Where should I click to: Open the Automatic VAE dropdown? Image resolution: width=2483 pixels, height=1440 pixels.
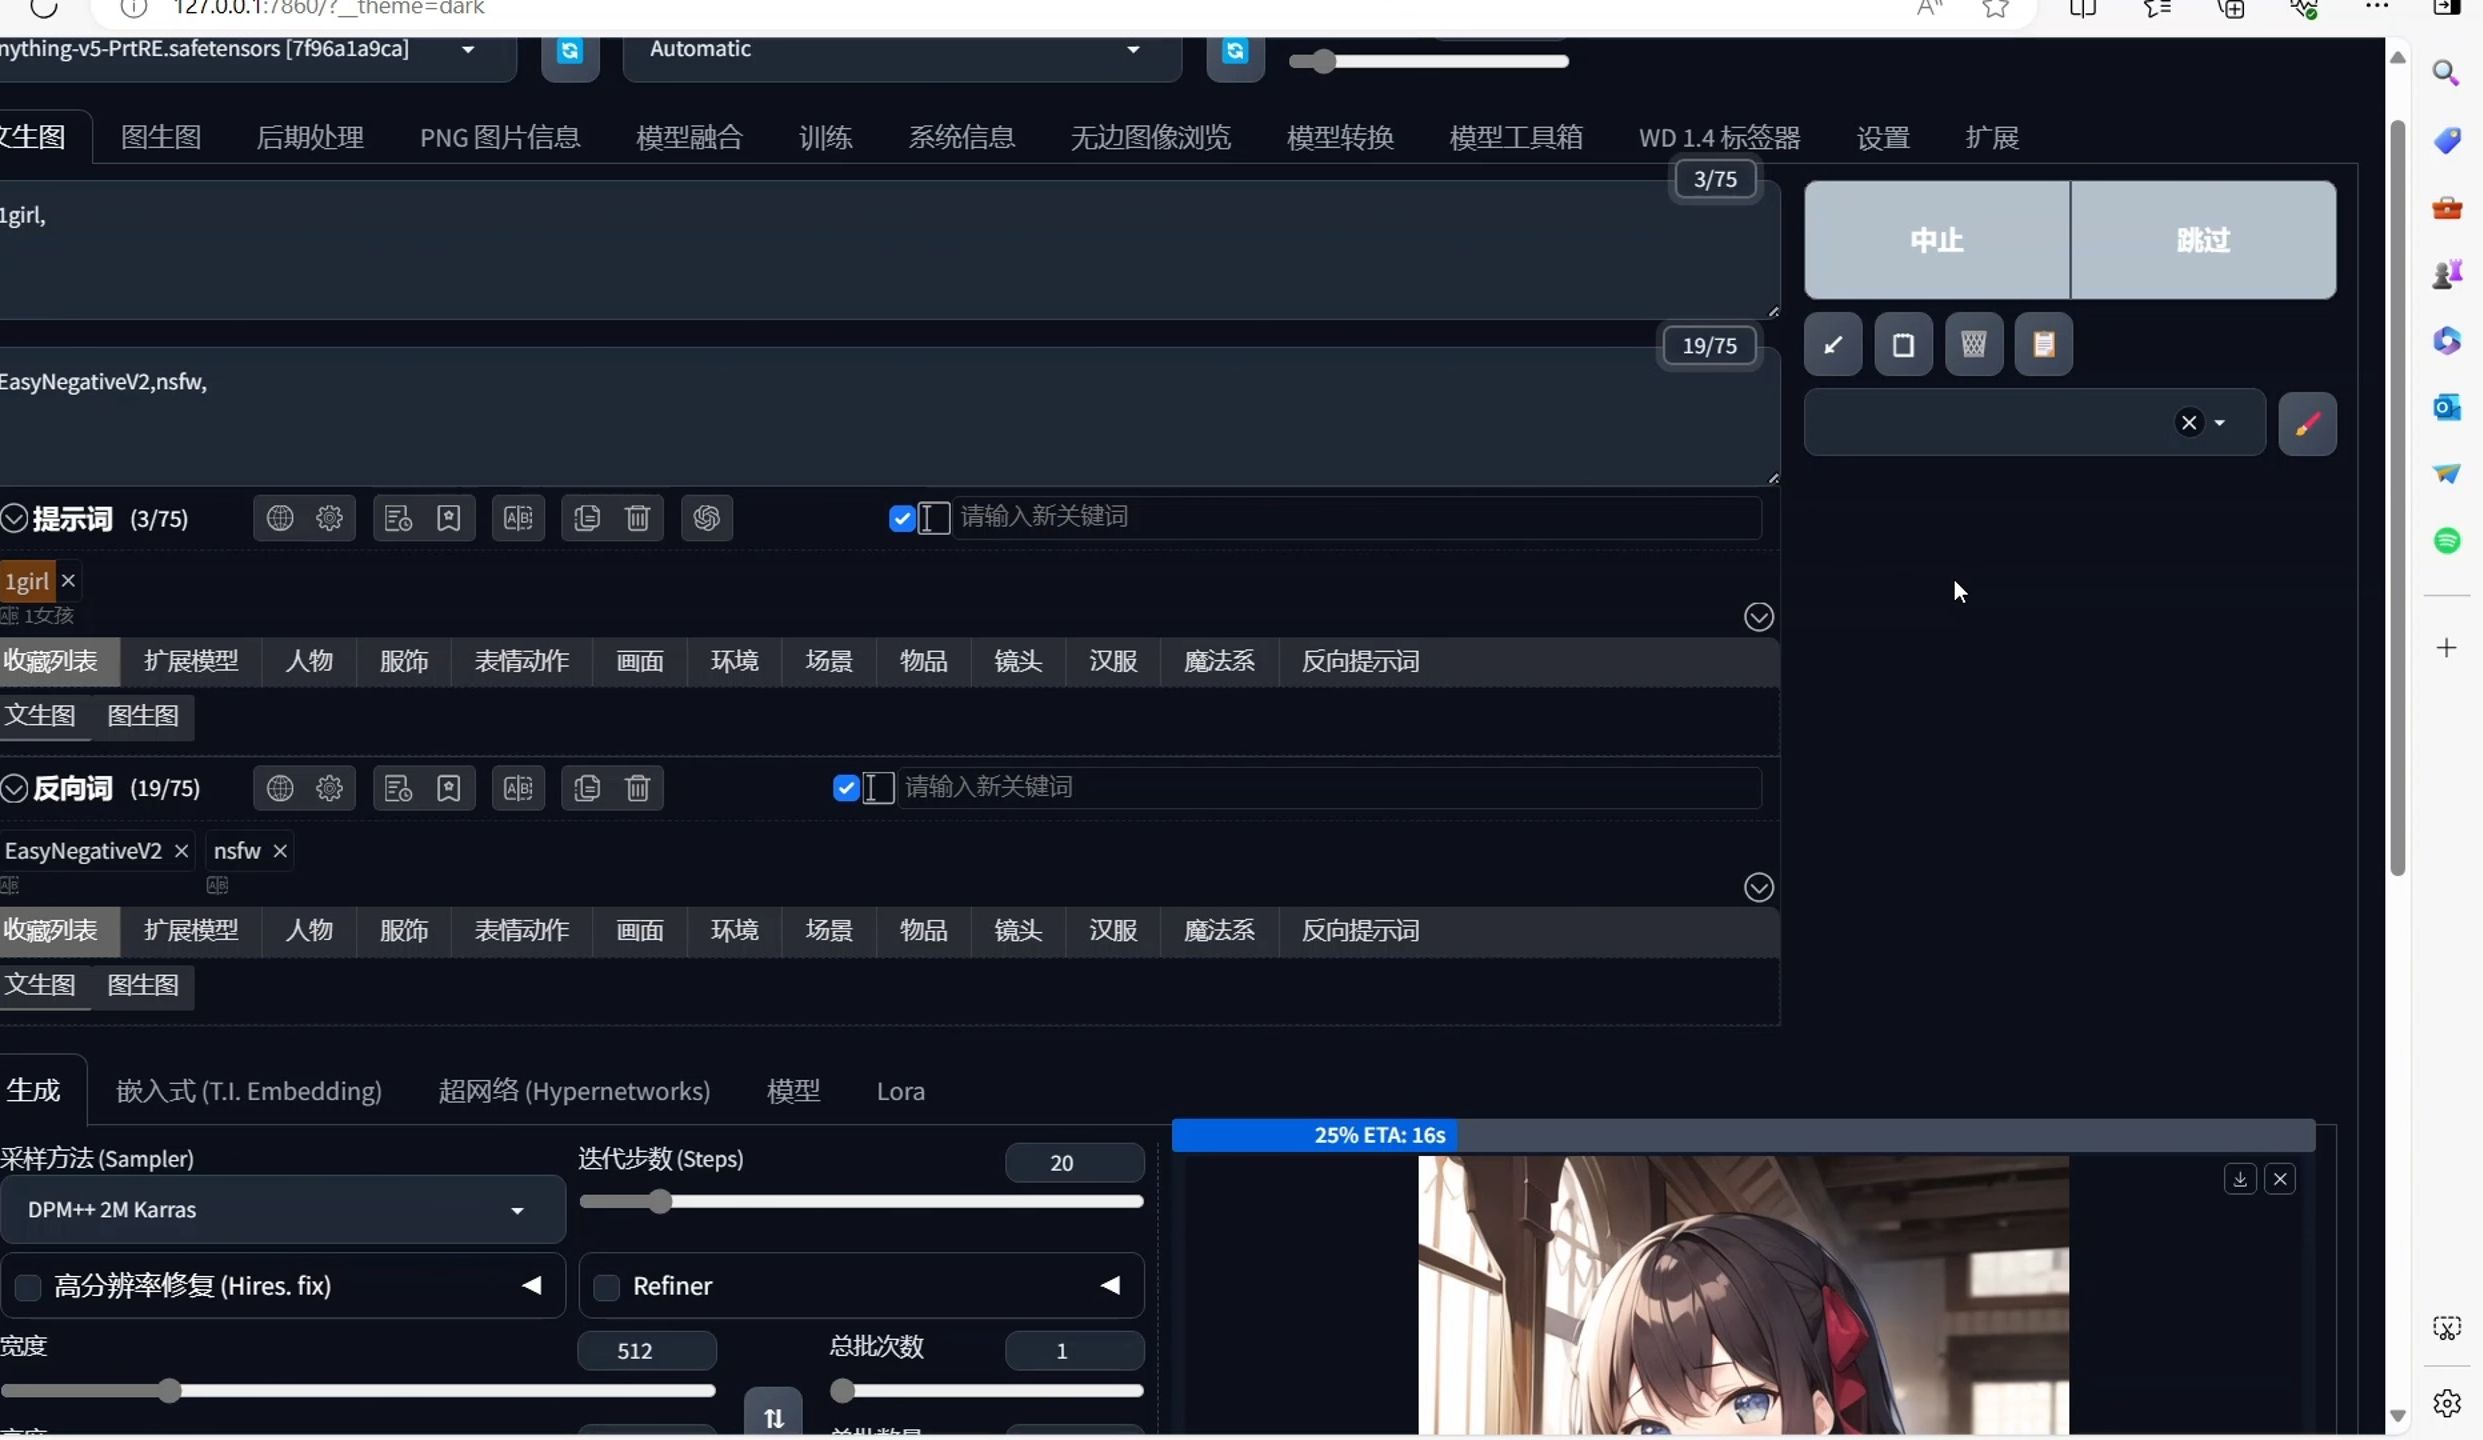pos(1133,49)
